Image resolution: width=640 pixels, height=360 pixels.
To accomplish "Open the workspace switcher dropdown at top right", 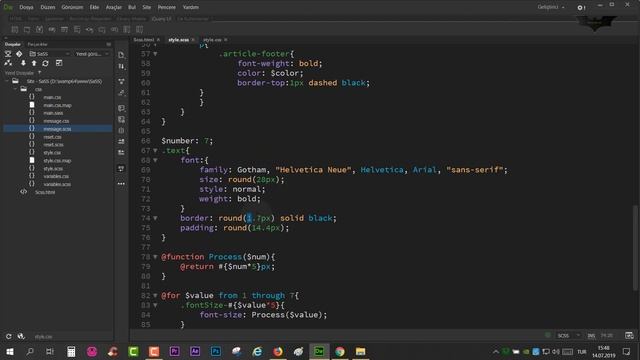I will pyautogui.click(x=551, y=7).
